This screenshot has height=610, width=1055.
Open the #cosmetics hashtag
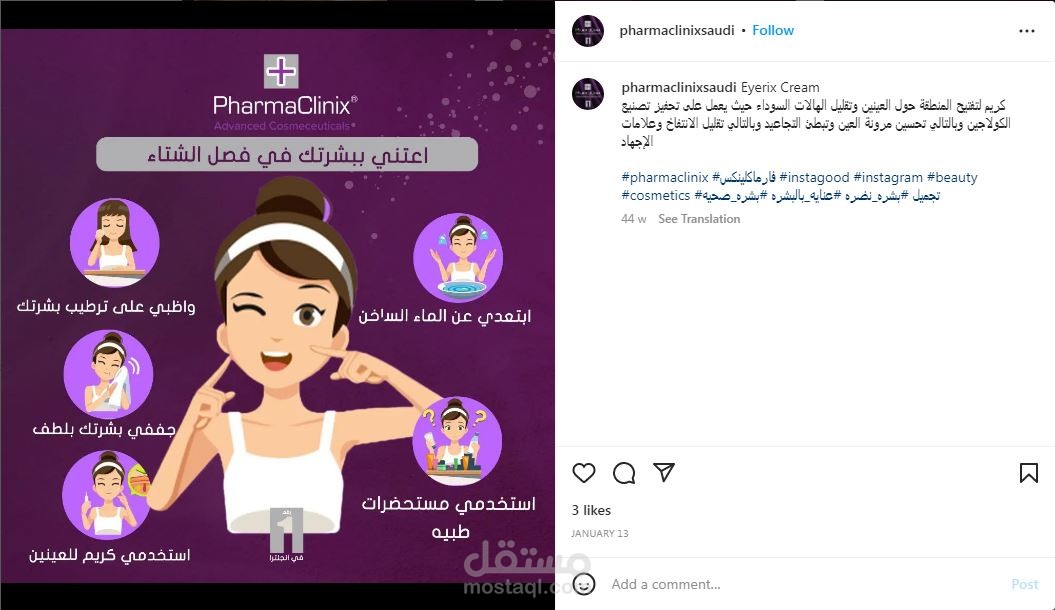655,196
